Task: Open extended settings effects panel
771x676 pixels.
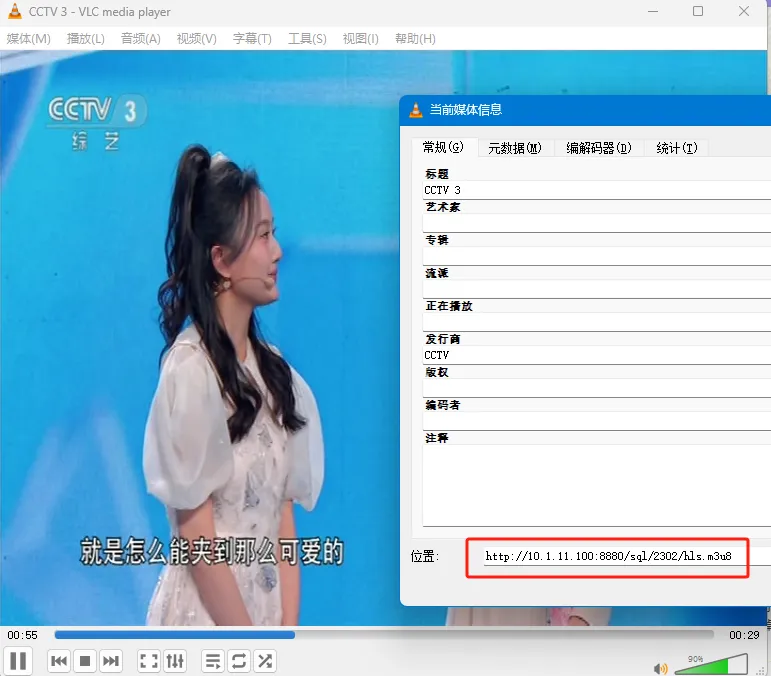Action: pyautogui.click(x=175, y=661)
